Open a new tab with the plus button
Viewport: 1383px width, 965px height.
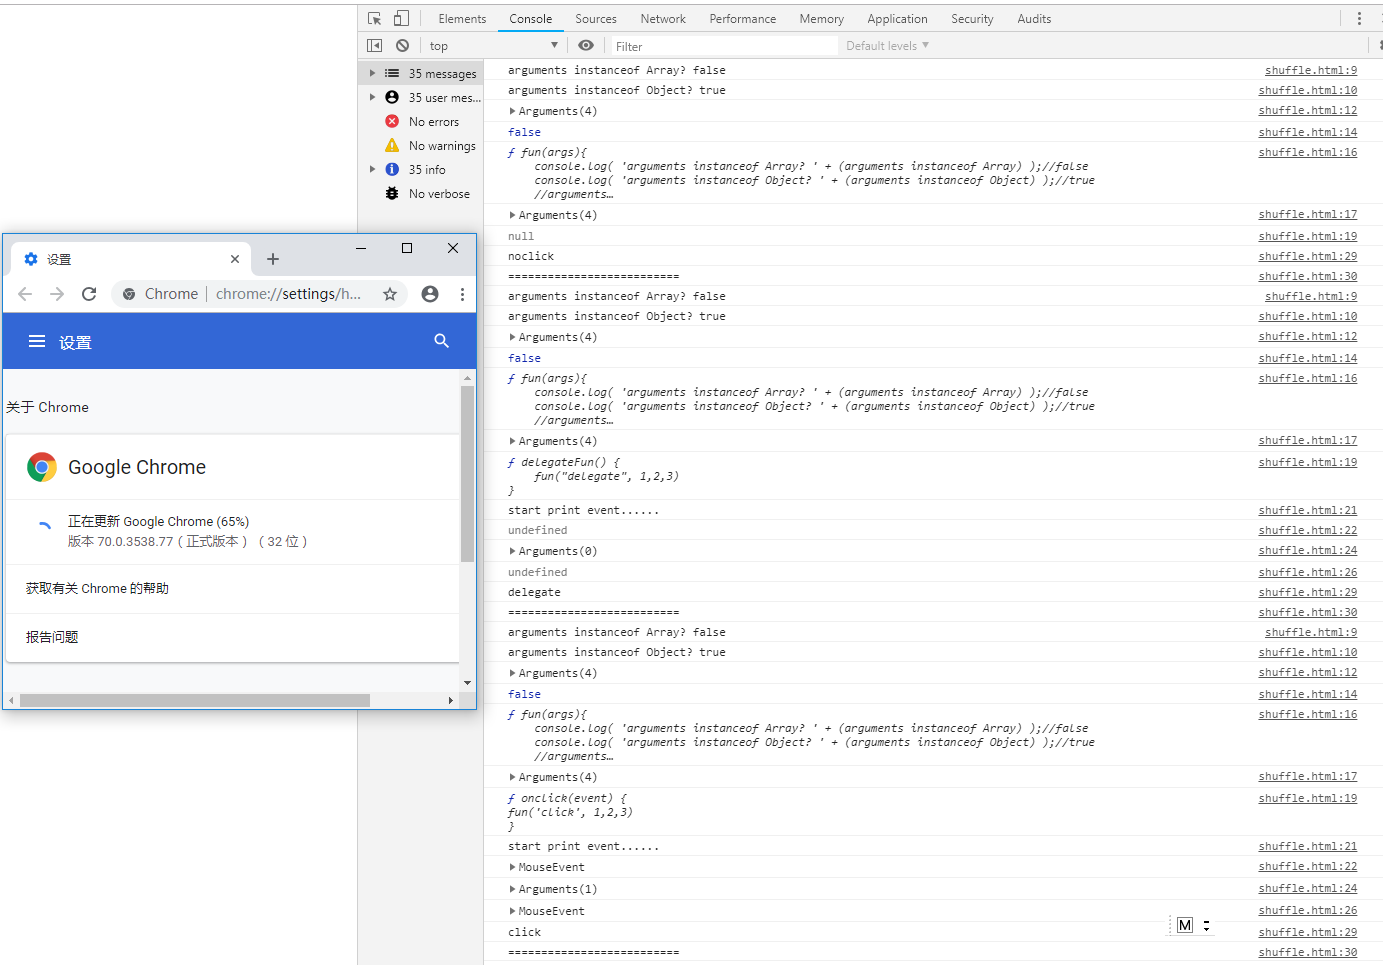[x=273, y=259]
